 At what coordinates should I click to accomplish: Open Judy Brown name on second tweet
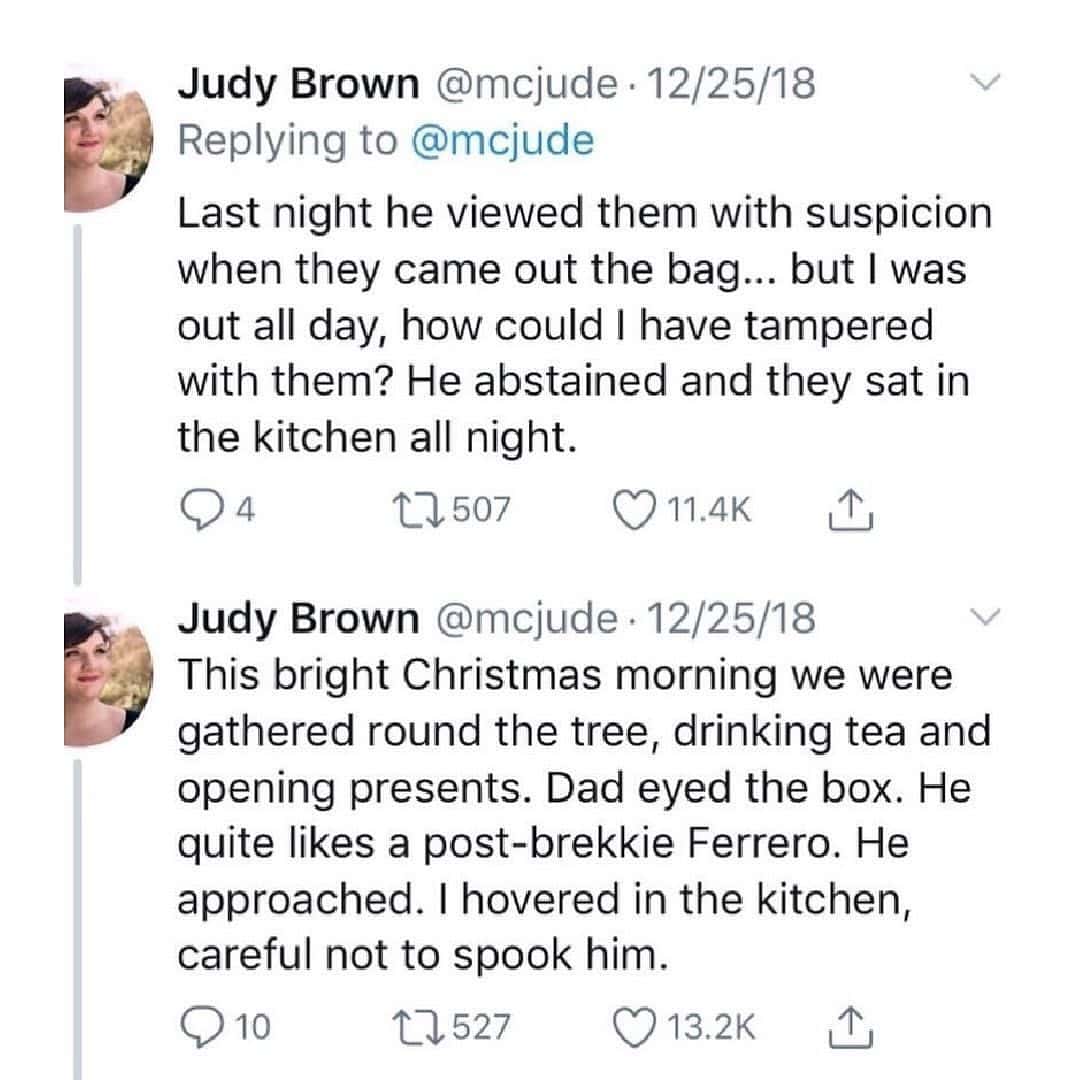coord(298,620)
